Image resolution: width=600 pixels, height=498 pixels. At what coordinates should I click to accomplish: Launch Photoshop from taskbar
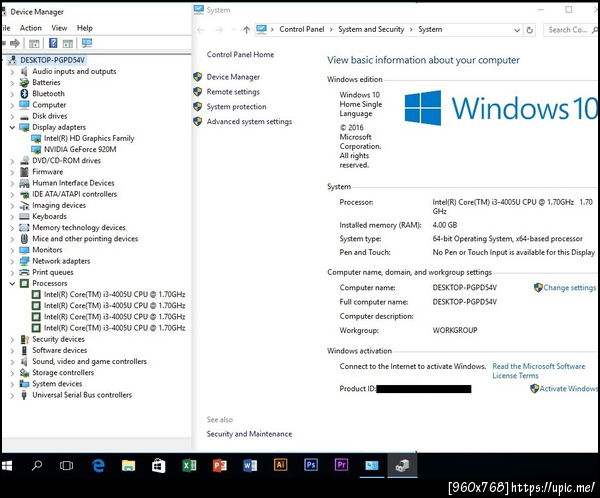pyautogui.click(x=311, y=465)
